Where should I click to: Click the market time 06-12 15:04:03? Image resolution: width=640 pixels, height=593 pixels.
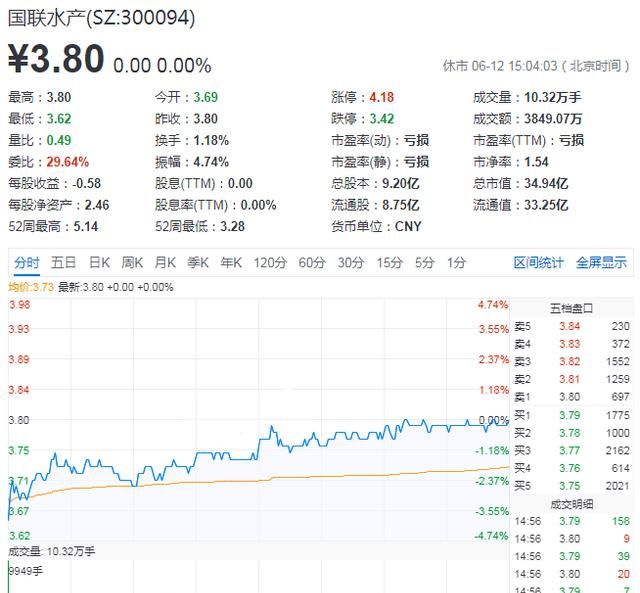[514, 66]
